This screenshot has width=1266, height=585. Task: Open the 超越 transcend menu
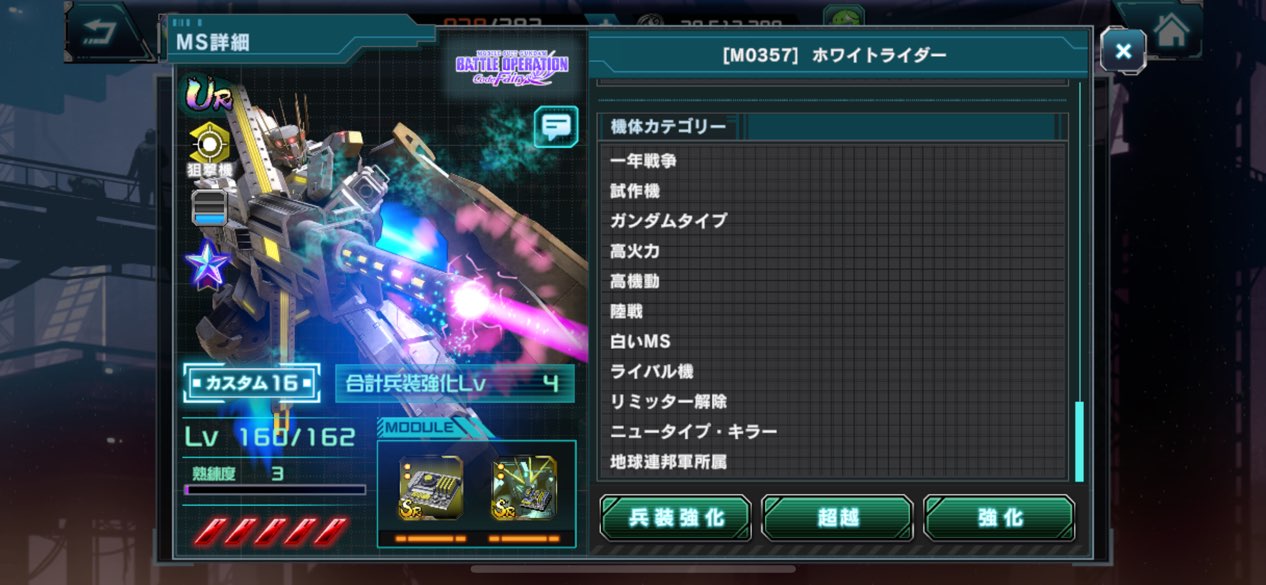837,518
